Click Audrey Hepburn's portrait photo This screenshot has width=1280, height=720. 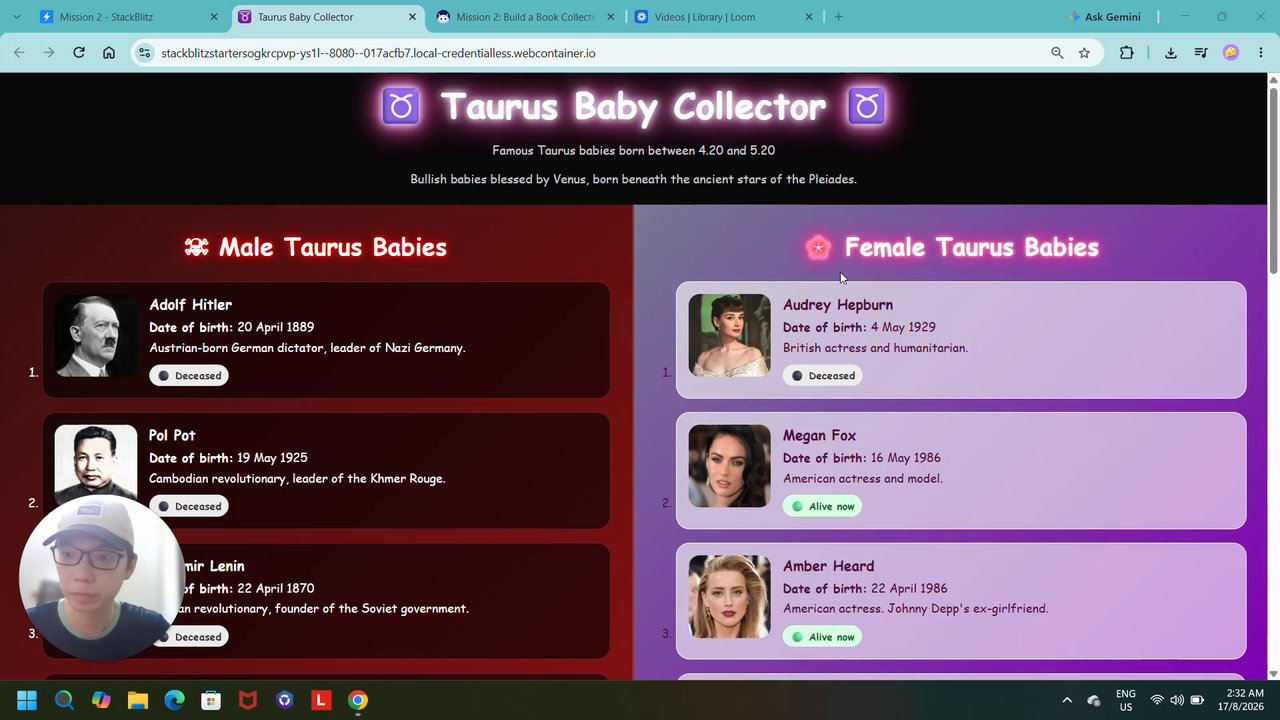tap(730, 335)
